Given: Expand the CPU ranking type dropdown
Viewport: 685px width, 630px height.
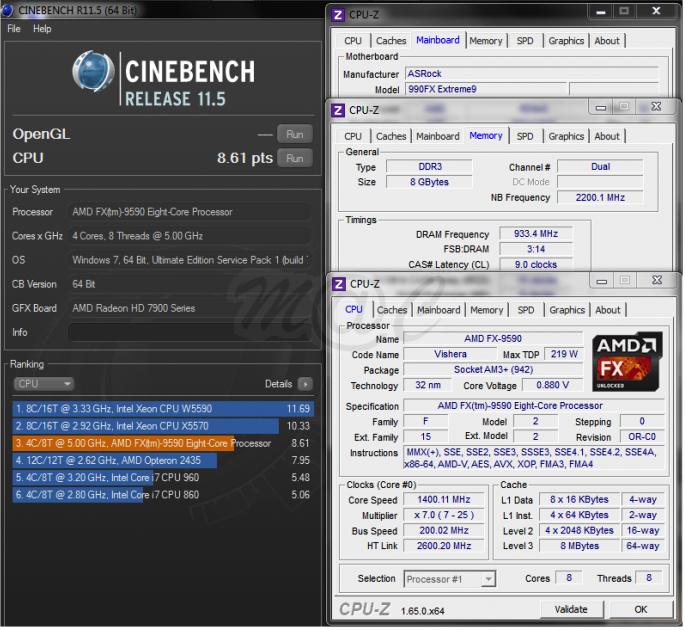Looking at the screenshot, I should [44, 384].
